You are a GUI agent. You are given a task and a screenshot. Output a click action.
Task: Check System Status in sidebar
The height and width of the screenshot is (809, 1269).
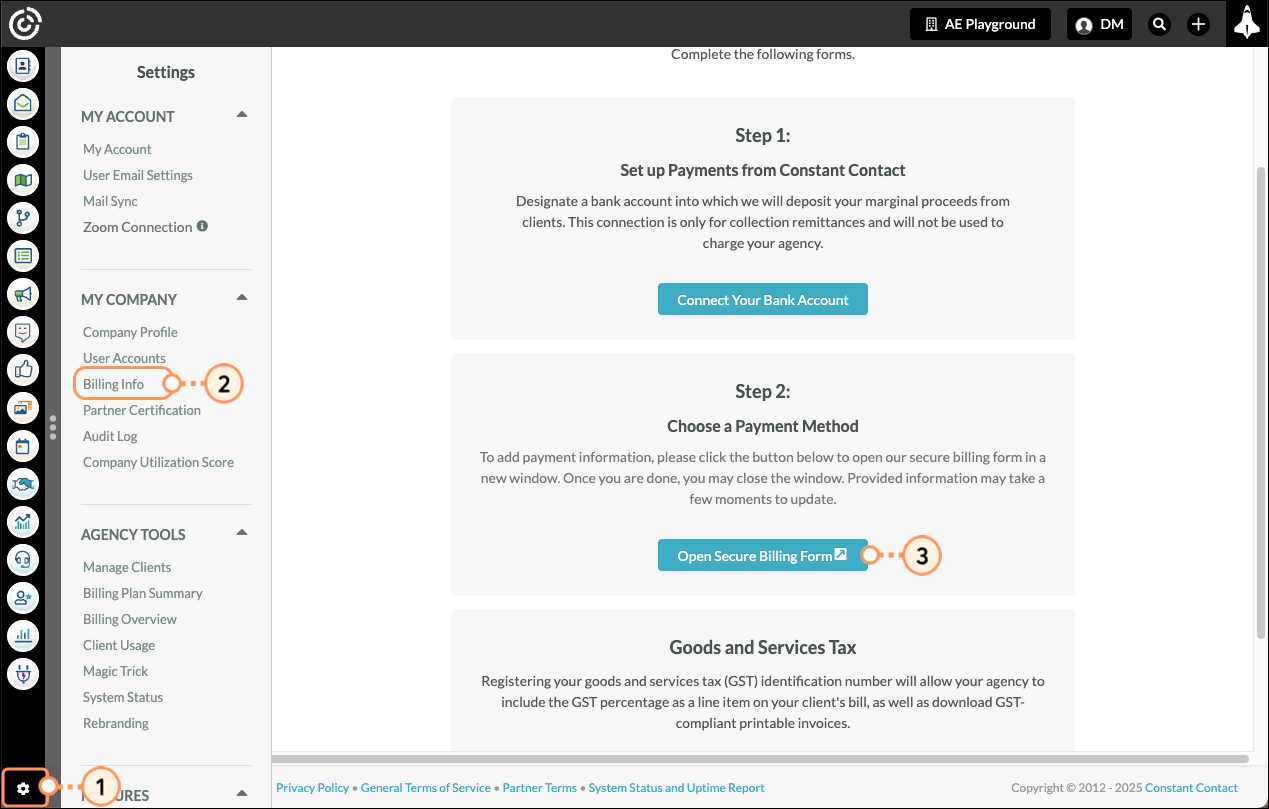(123, 697)
